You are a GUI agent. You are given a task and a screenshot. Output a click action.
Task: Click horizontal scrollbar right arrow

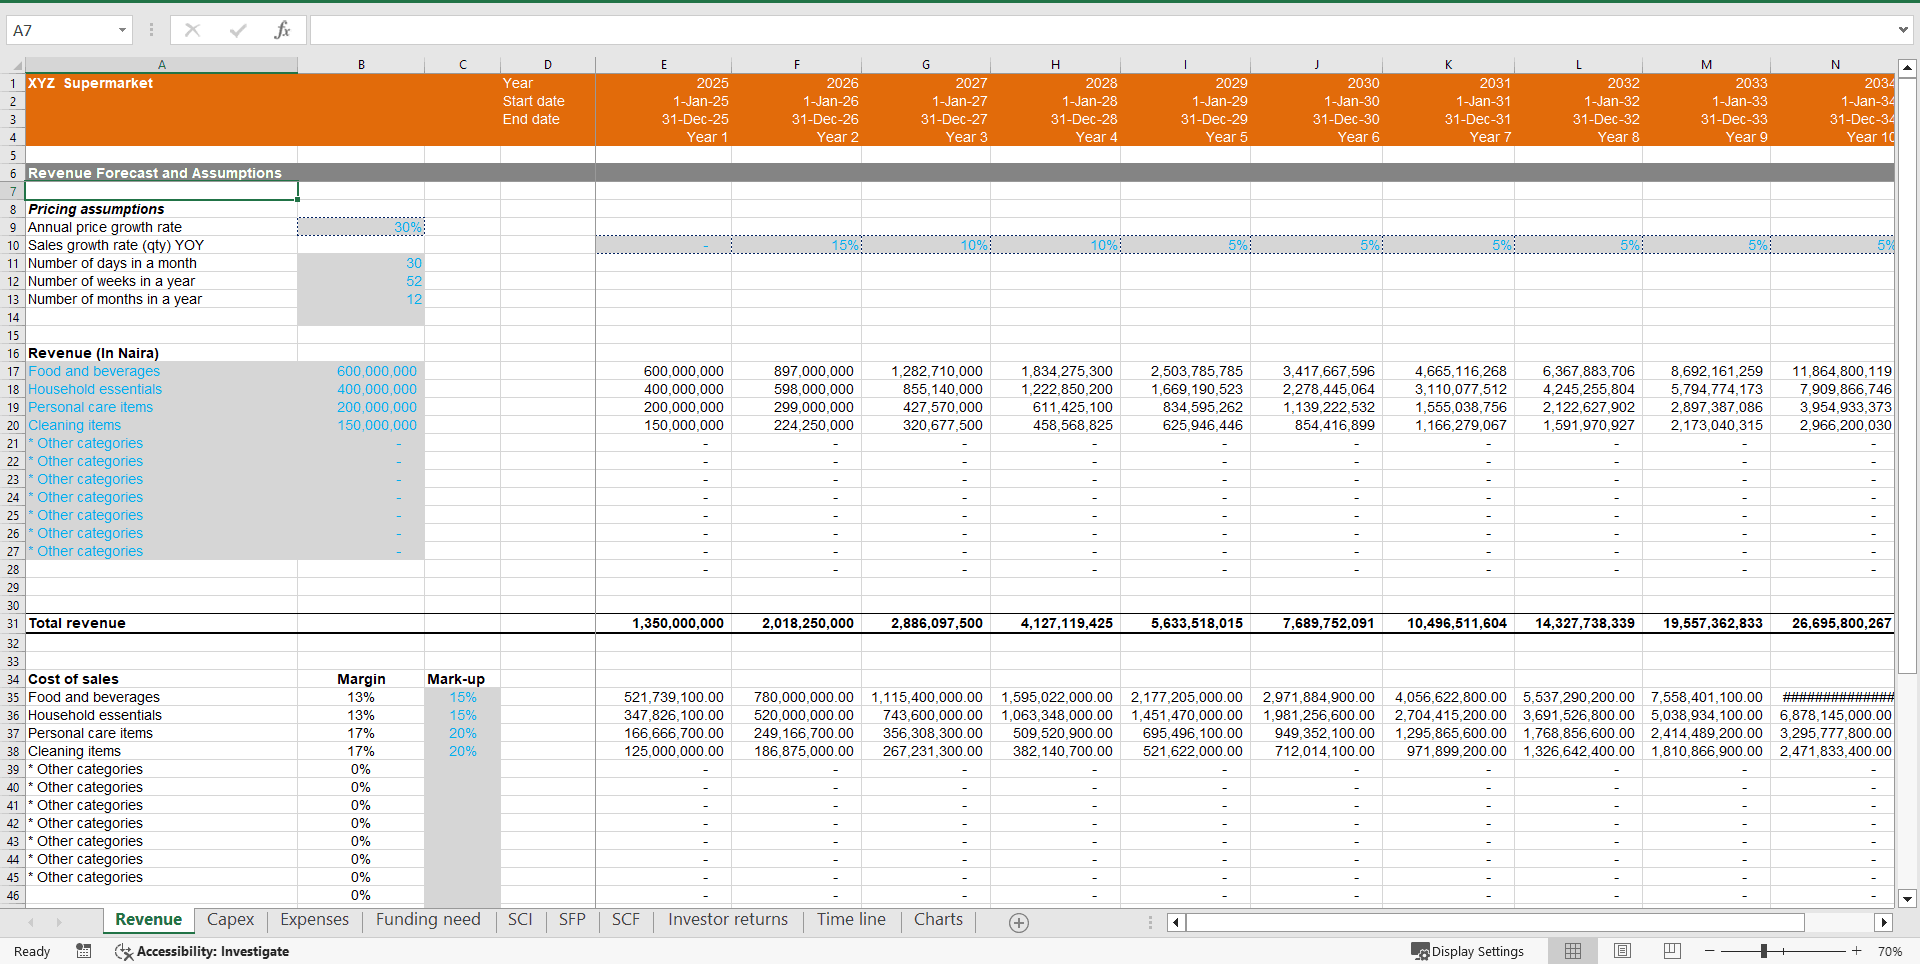coord(1884,923)
